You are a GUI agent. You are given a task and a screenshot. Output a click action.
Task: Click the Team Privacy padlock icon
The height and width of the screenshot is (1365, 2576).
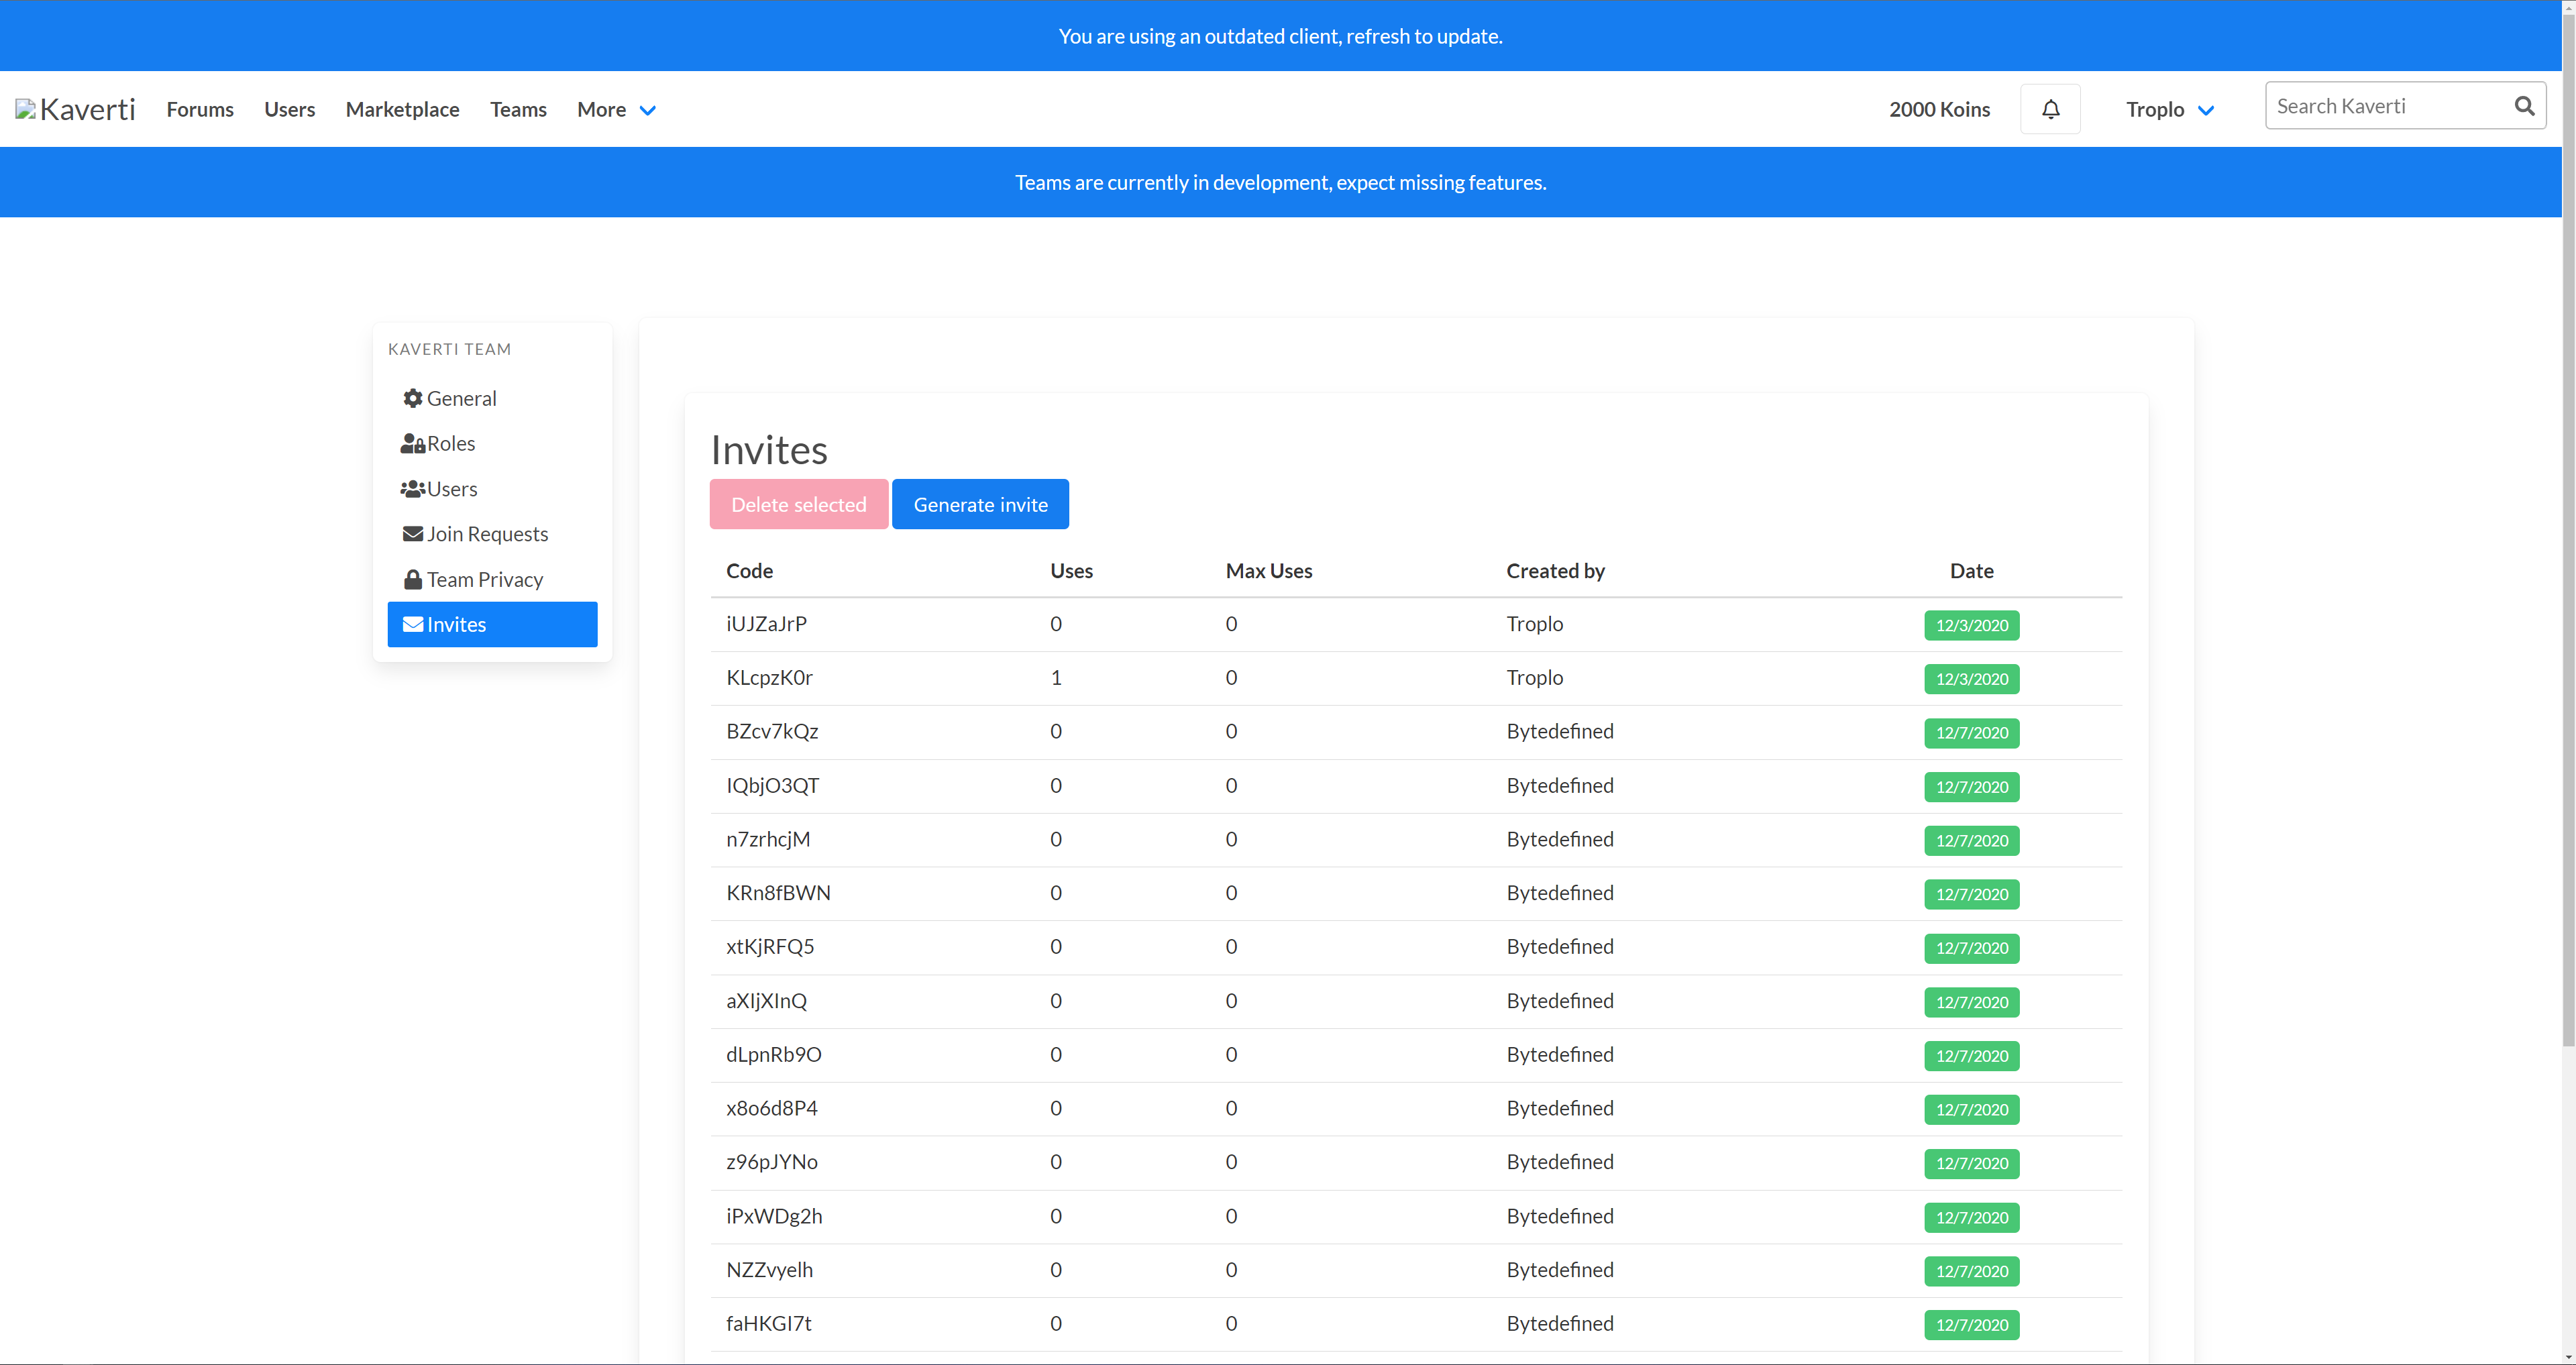[412, 580]
